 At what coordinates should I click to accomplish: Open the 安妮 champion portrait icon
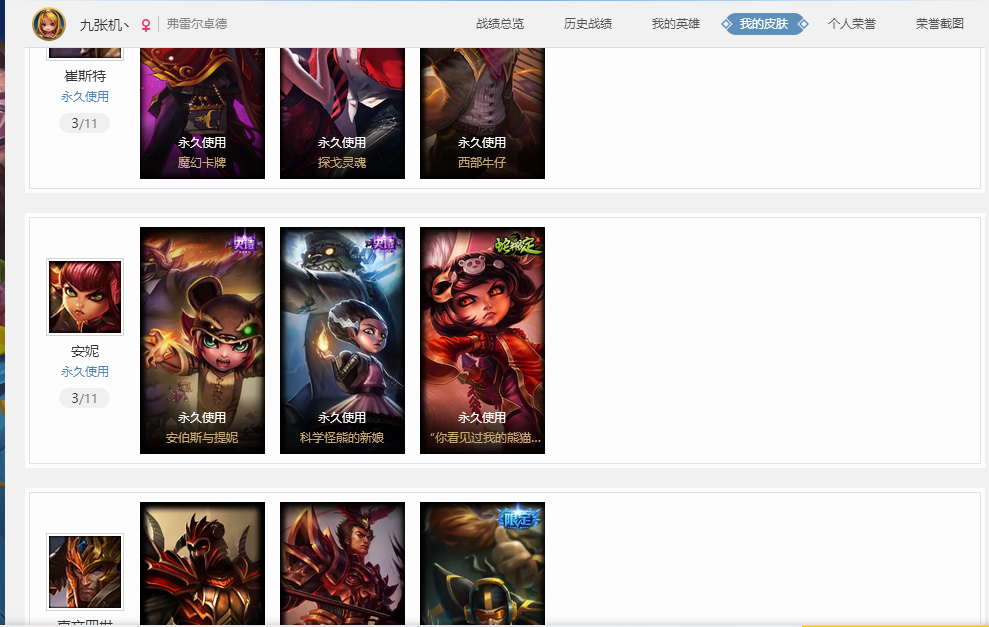point(85,296)
